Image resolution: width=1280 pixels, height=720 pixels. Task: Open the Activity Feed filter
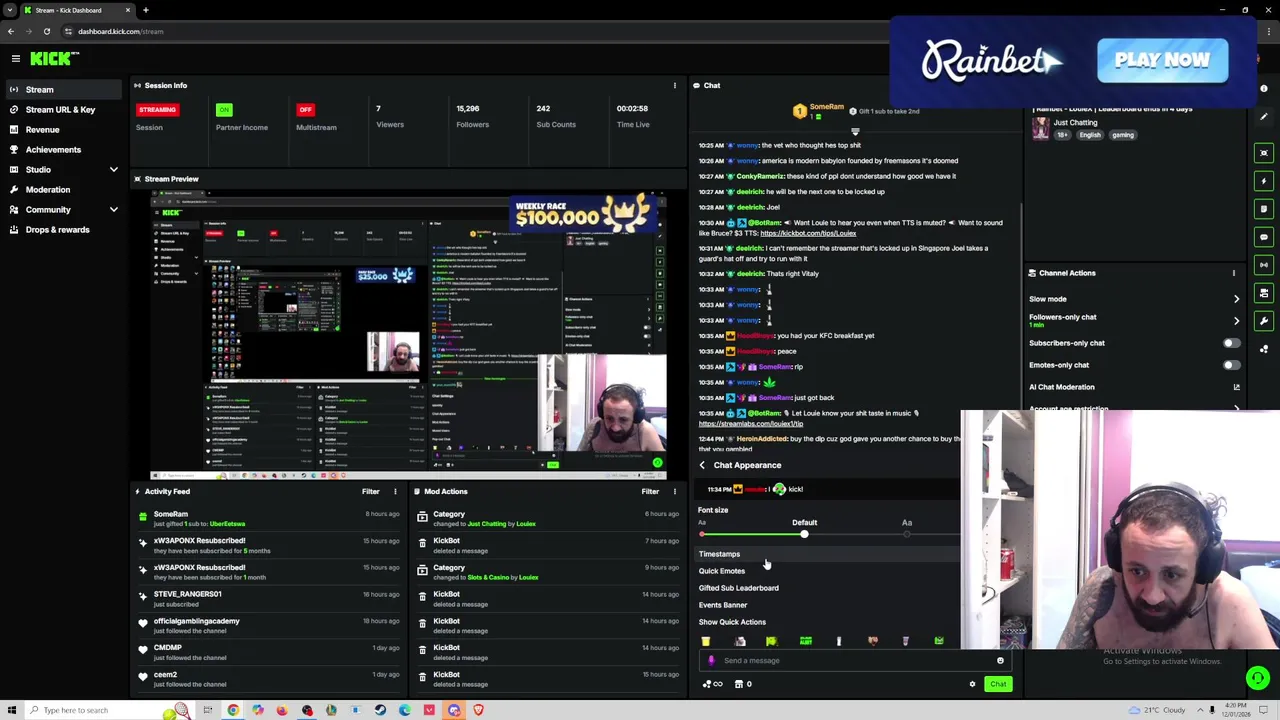tap(370, 491)
